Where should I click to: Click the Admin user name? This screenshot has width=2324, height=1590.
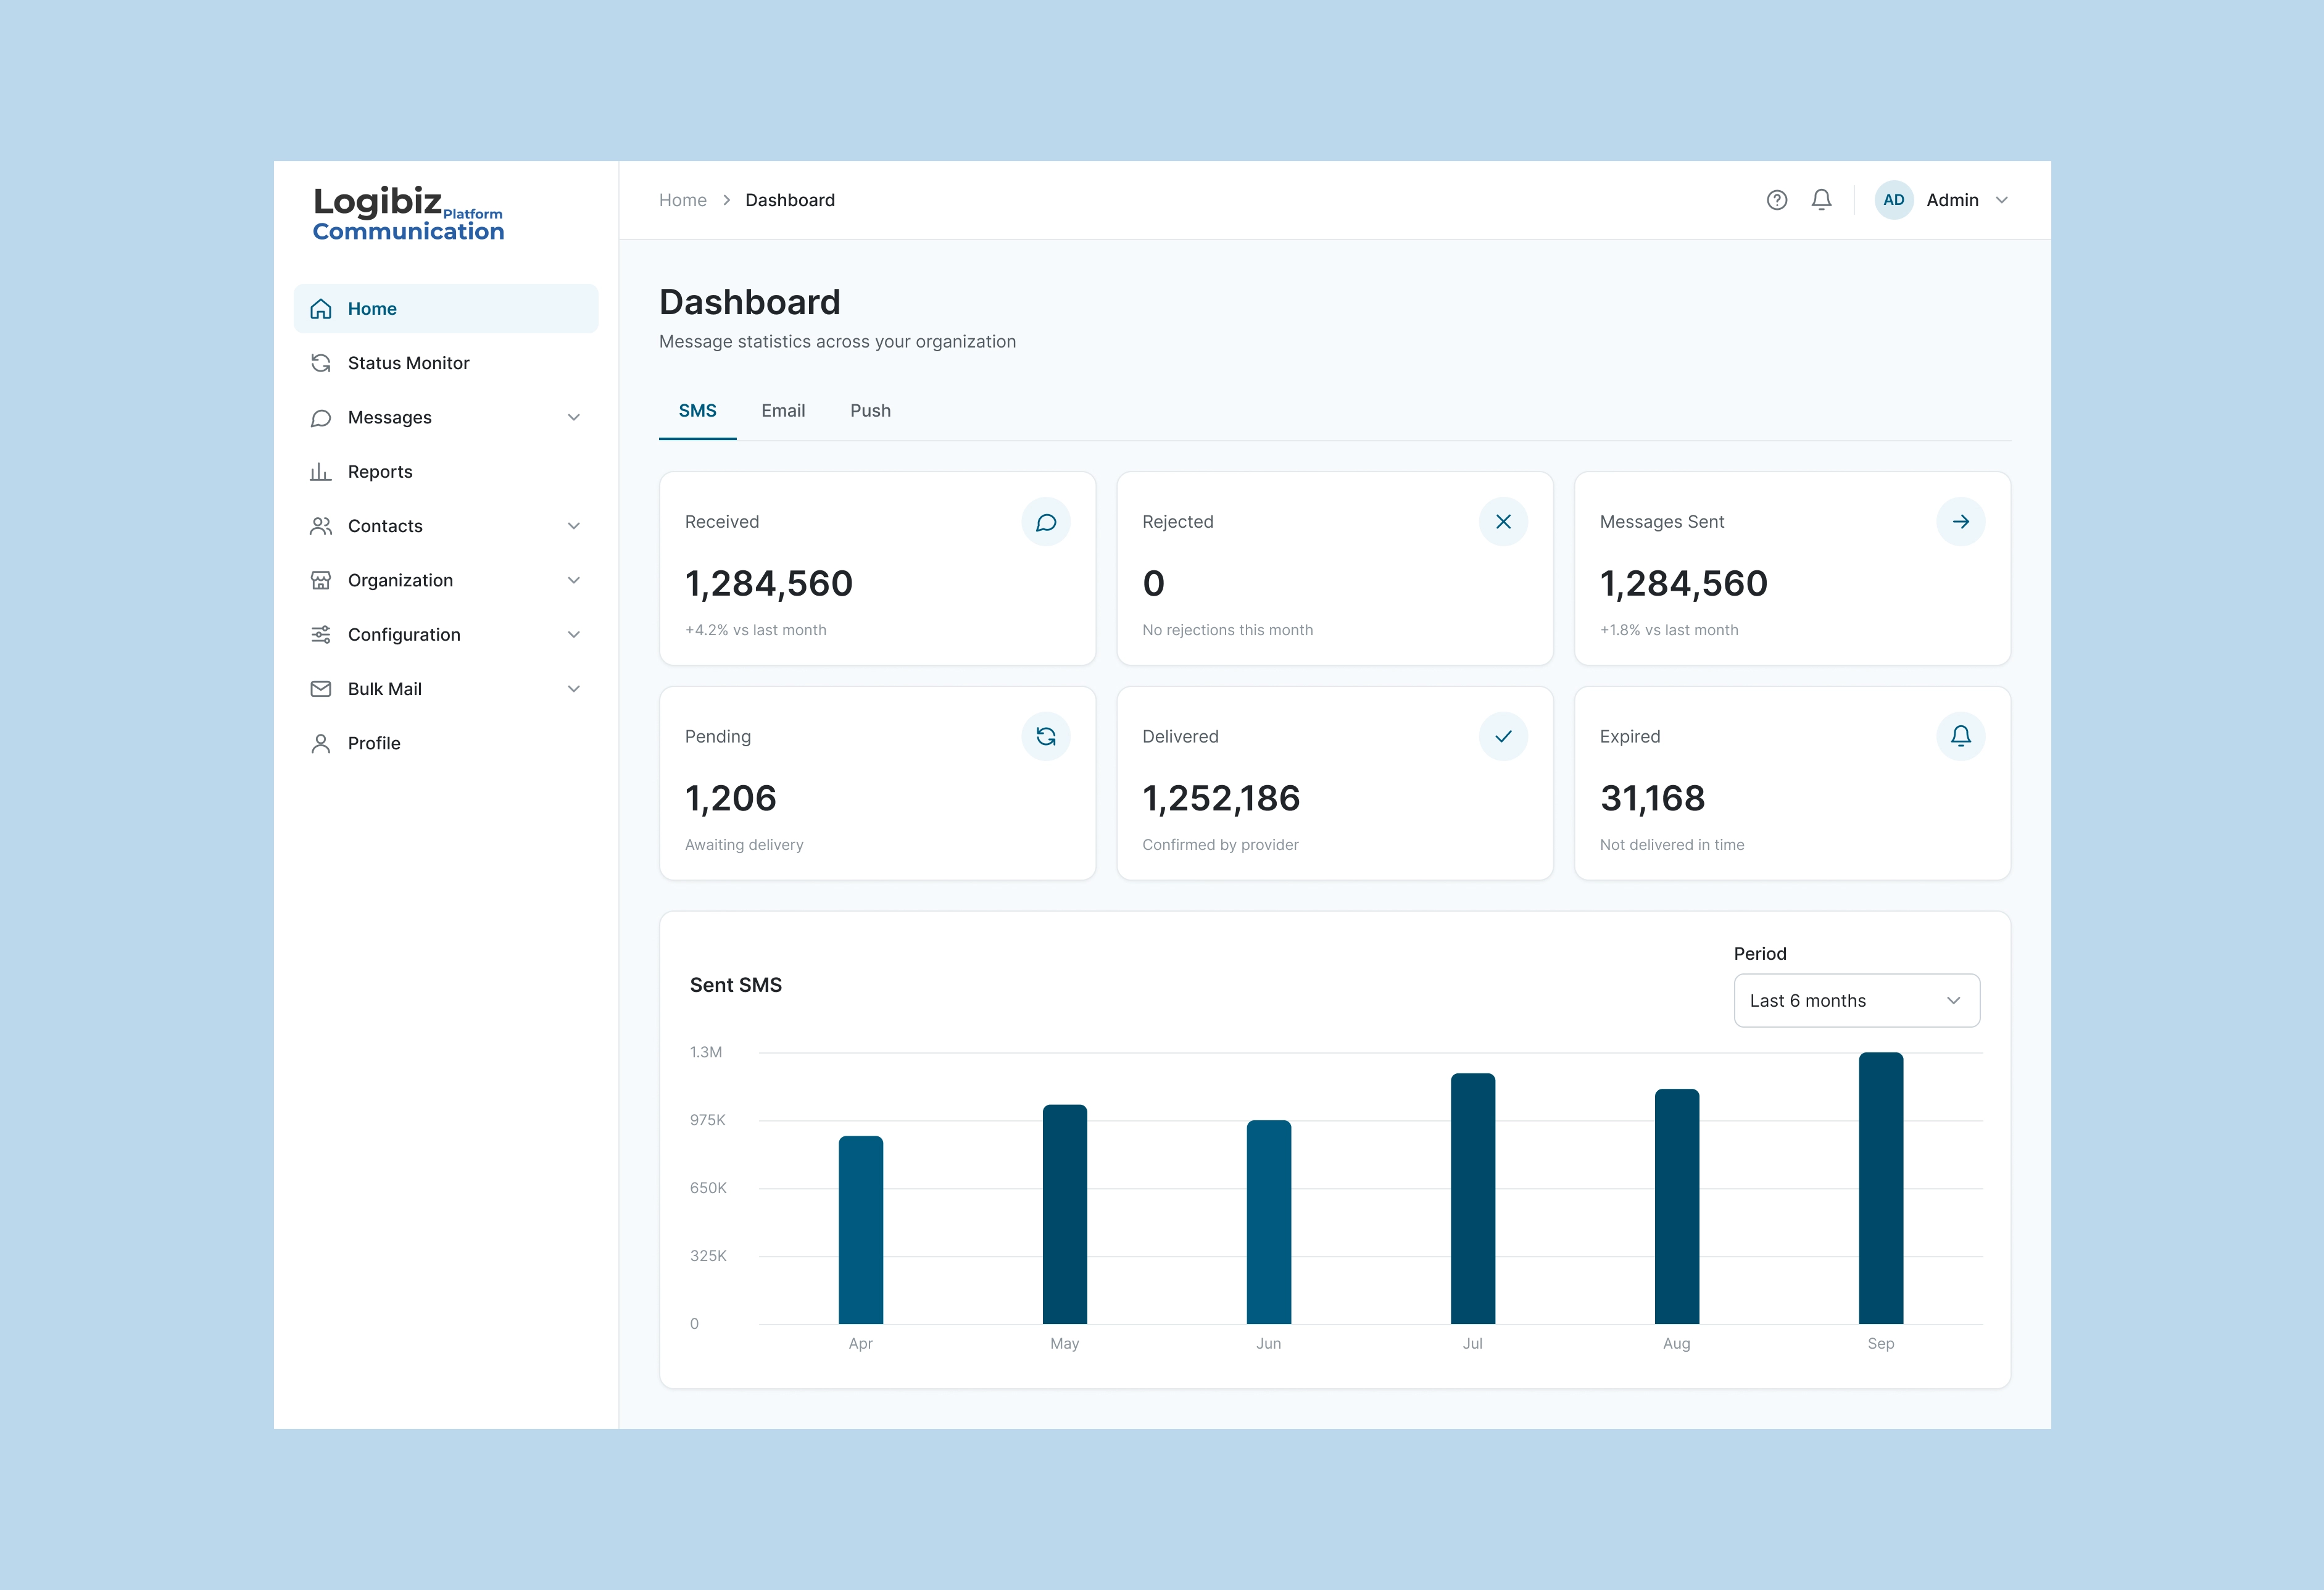pos(1952,200)
